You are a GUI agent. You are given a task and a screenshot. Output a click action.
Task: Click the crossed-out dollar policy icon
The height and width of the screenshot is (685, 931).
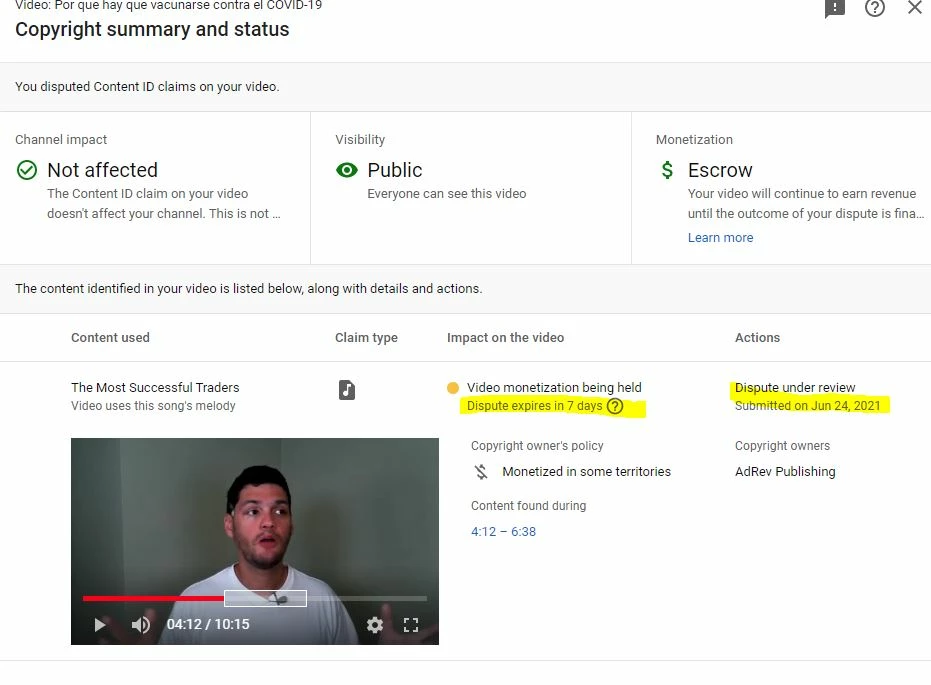pyautogui.click(x=481, y=472)
